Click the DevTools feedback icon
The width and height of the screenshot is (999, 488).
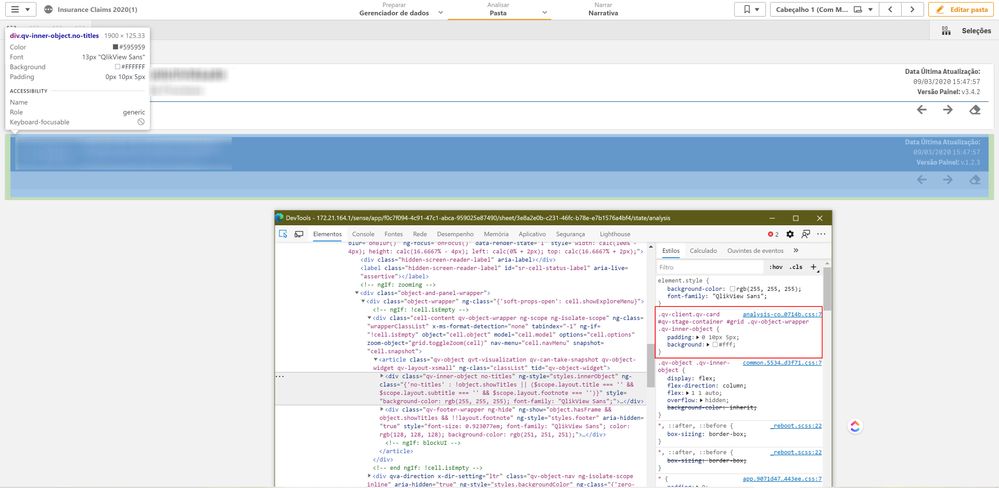pos(806,234)
